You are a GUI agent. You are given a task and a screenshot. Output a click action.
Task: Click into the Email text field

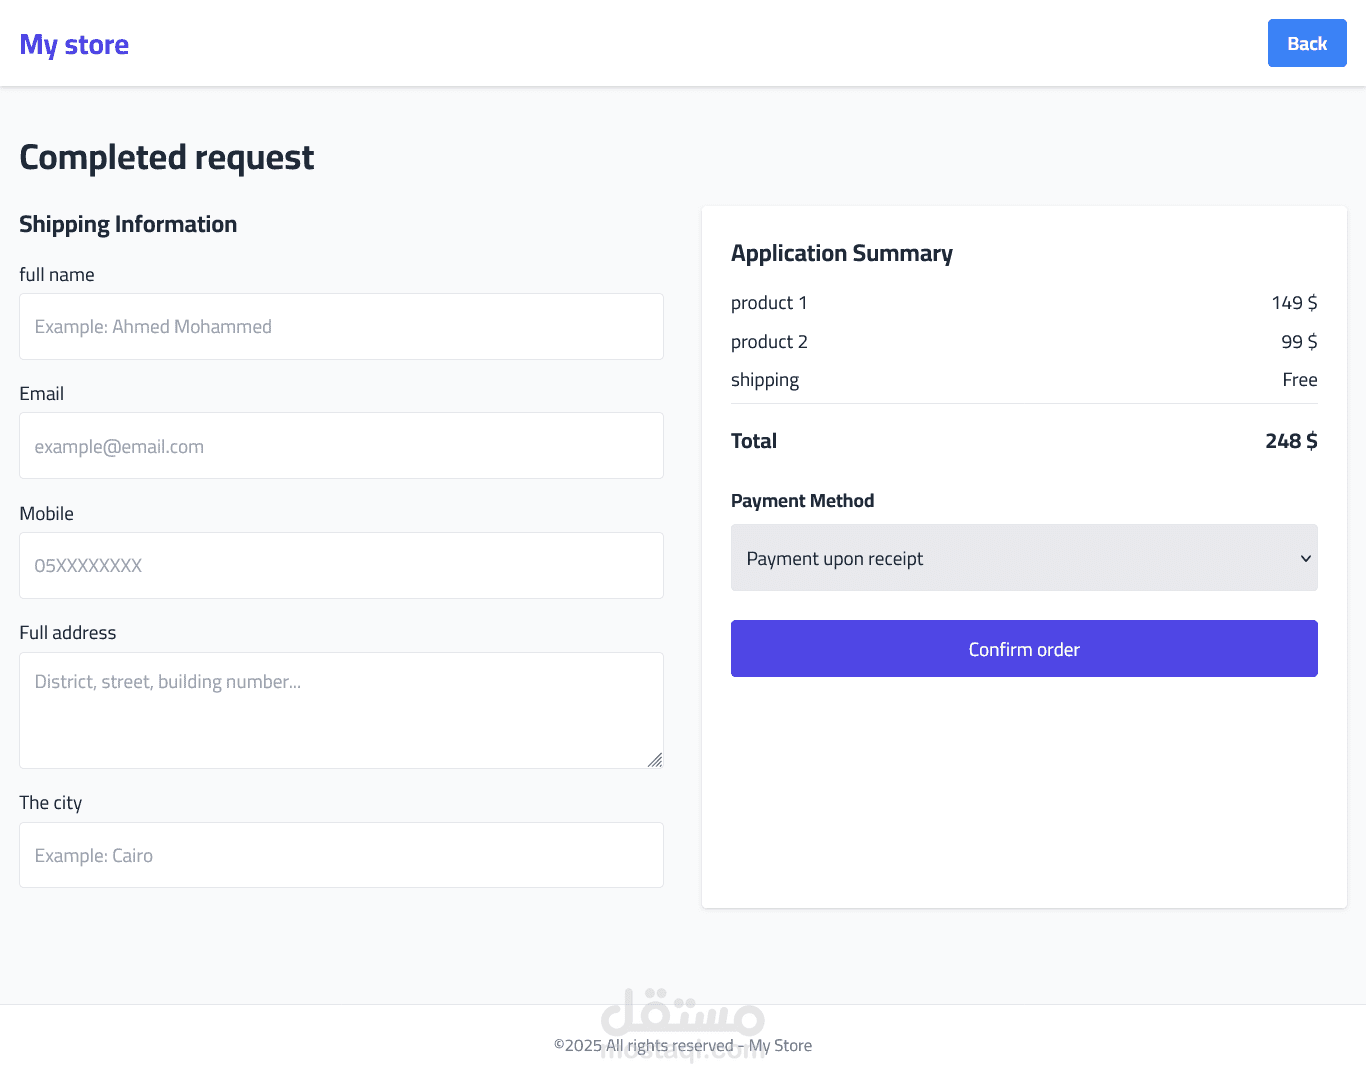pos(341,446)
